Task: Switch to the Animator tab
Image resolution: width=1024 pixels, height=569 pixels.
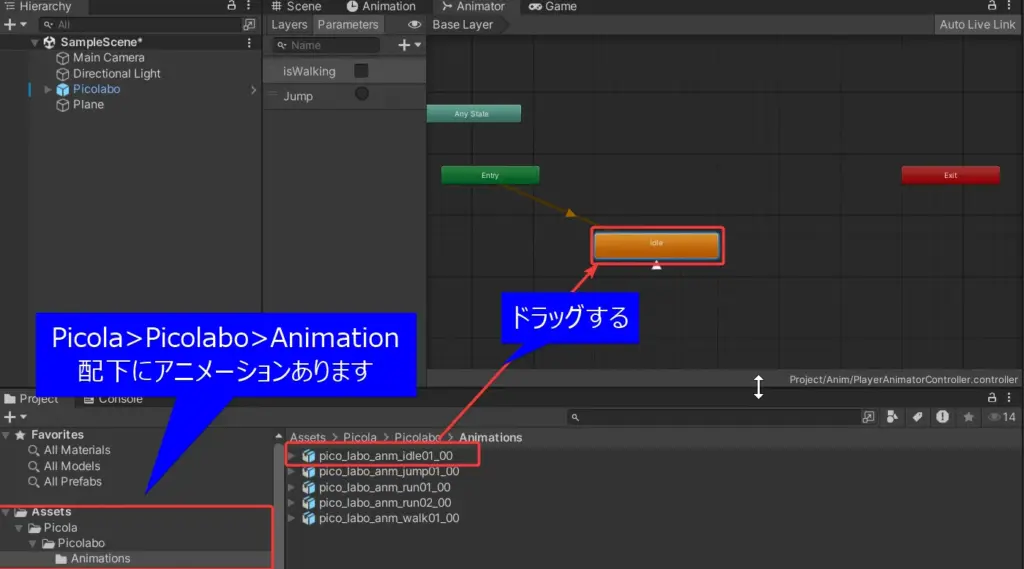Action: pos(473,7)
